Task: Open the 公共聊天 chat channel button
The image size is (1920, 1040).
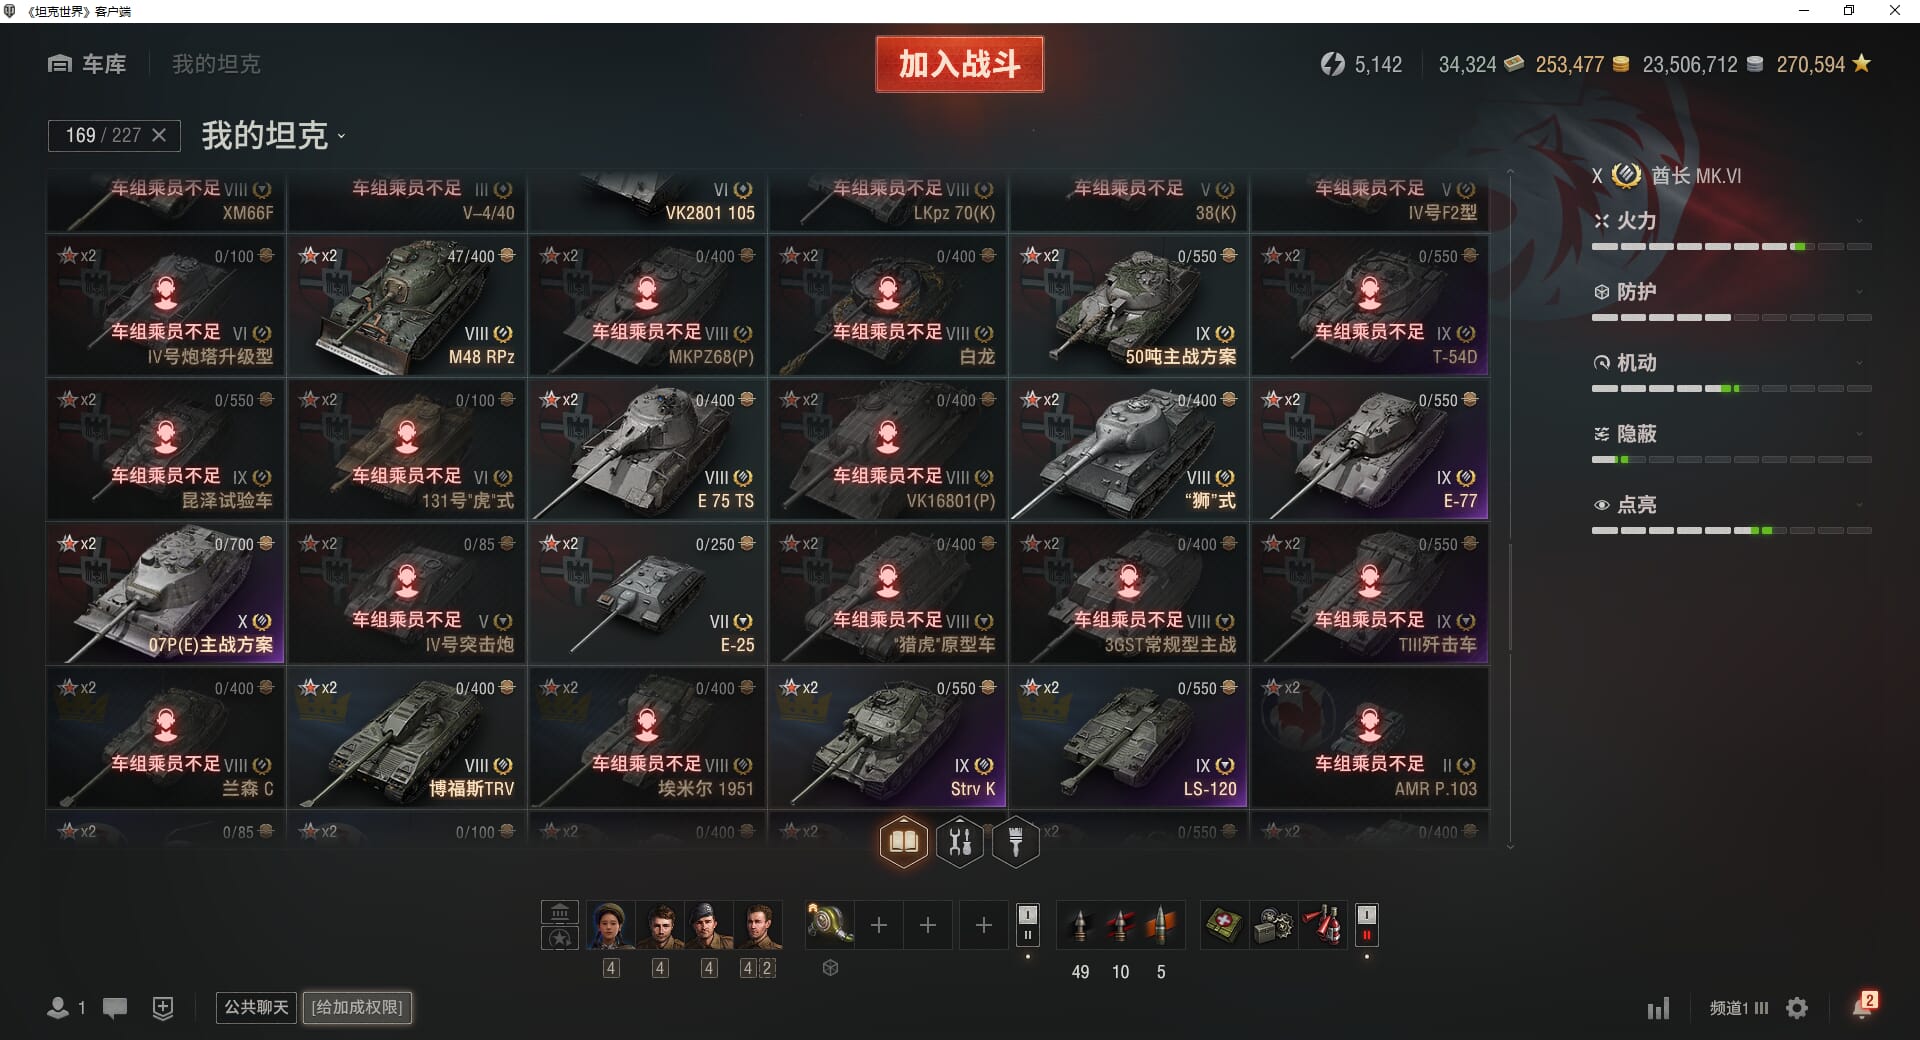Action: pos(256,1007)
